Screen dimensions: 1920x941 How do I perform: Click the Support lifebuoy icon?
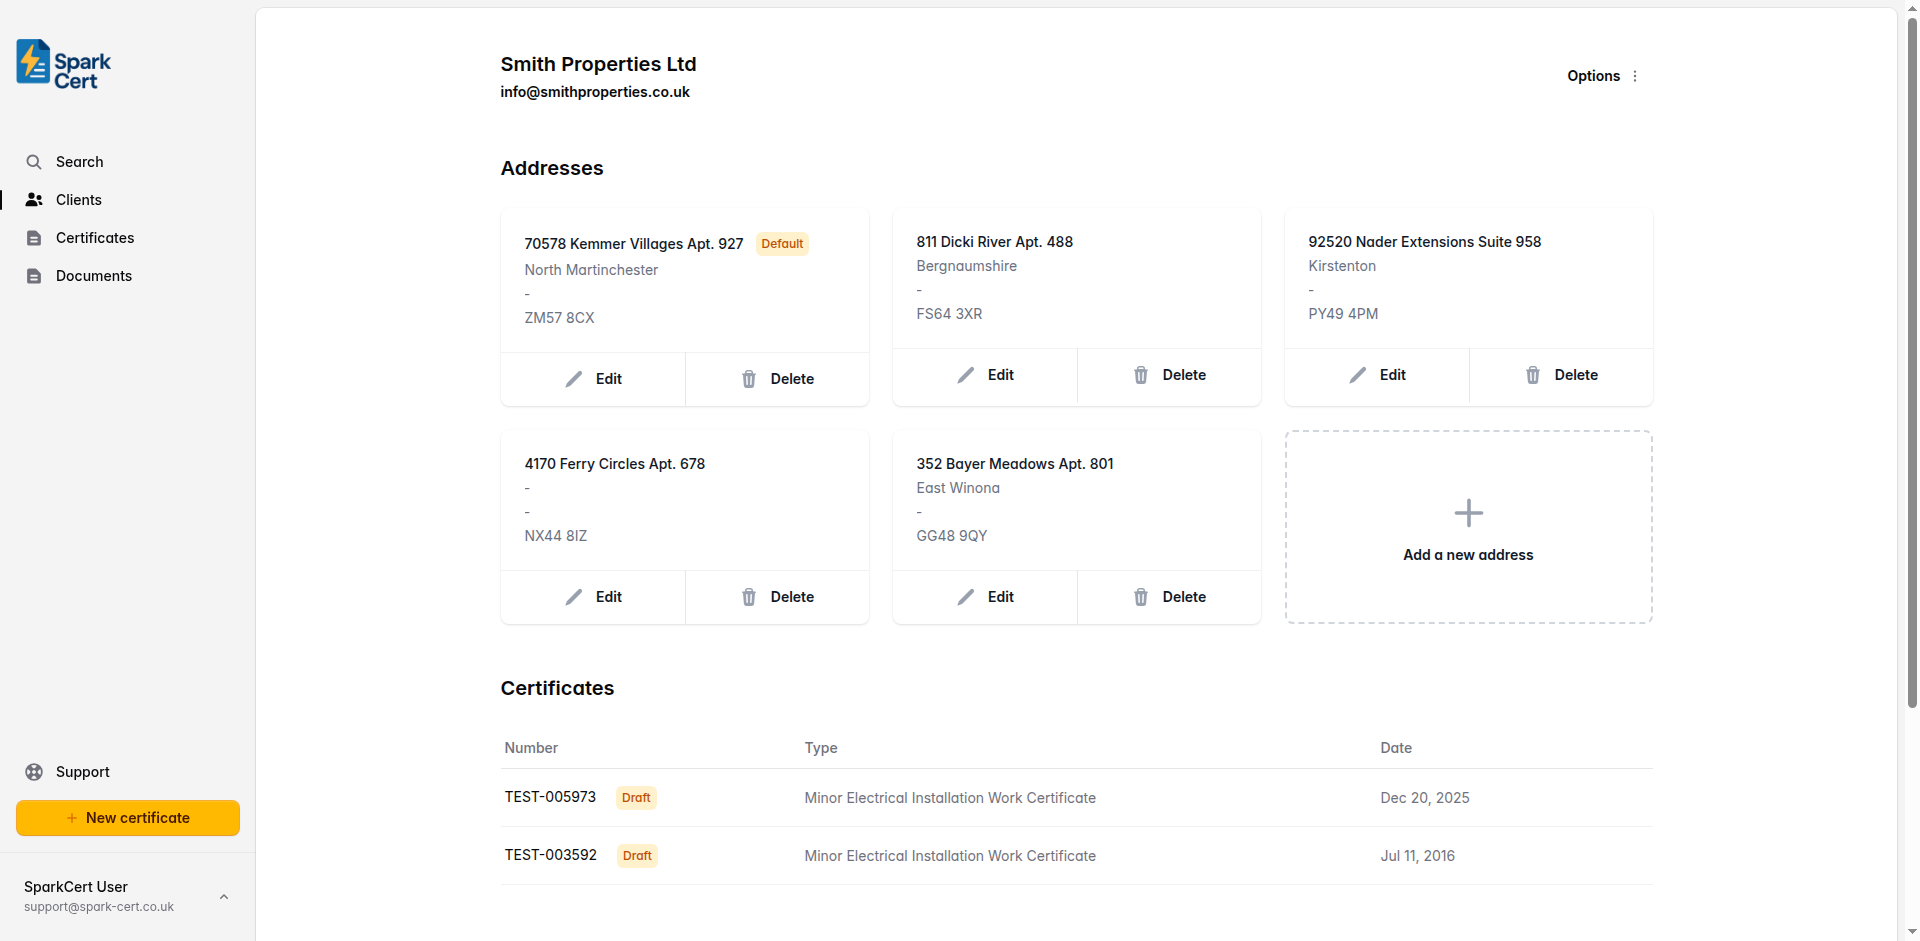coord(34,771)
